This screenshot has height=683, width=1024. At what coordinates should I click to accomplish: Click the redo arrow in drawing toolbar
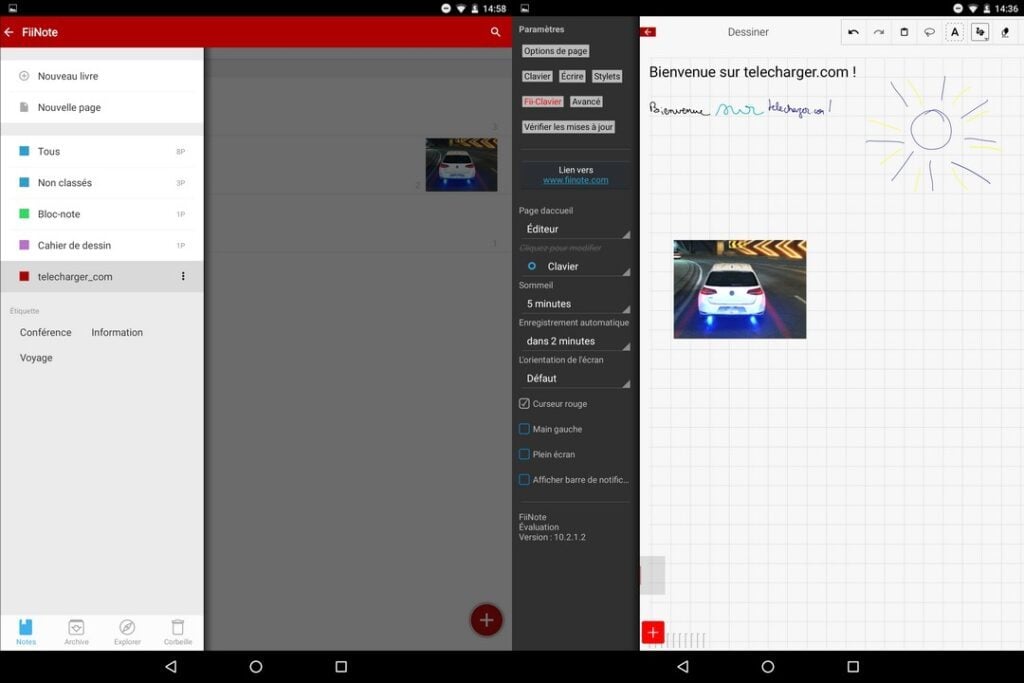coord(878,32)
